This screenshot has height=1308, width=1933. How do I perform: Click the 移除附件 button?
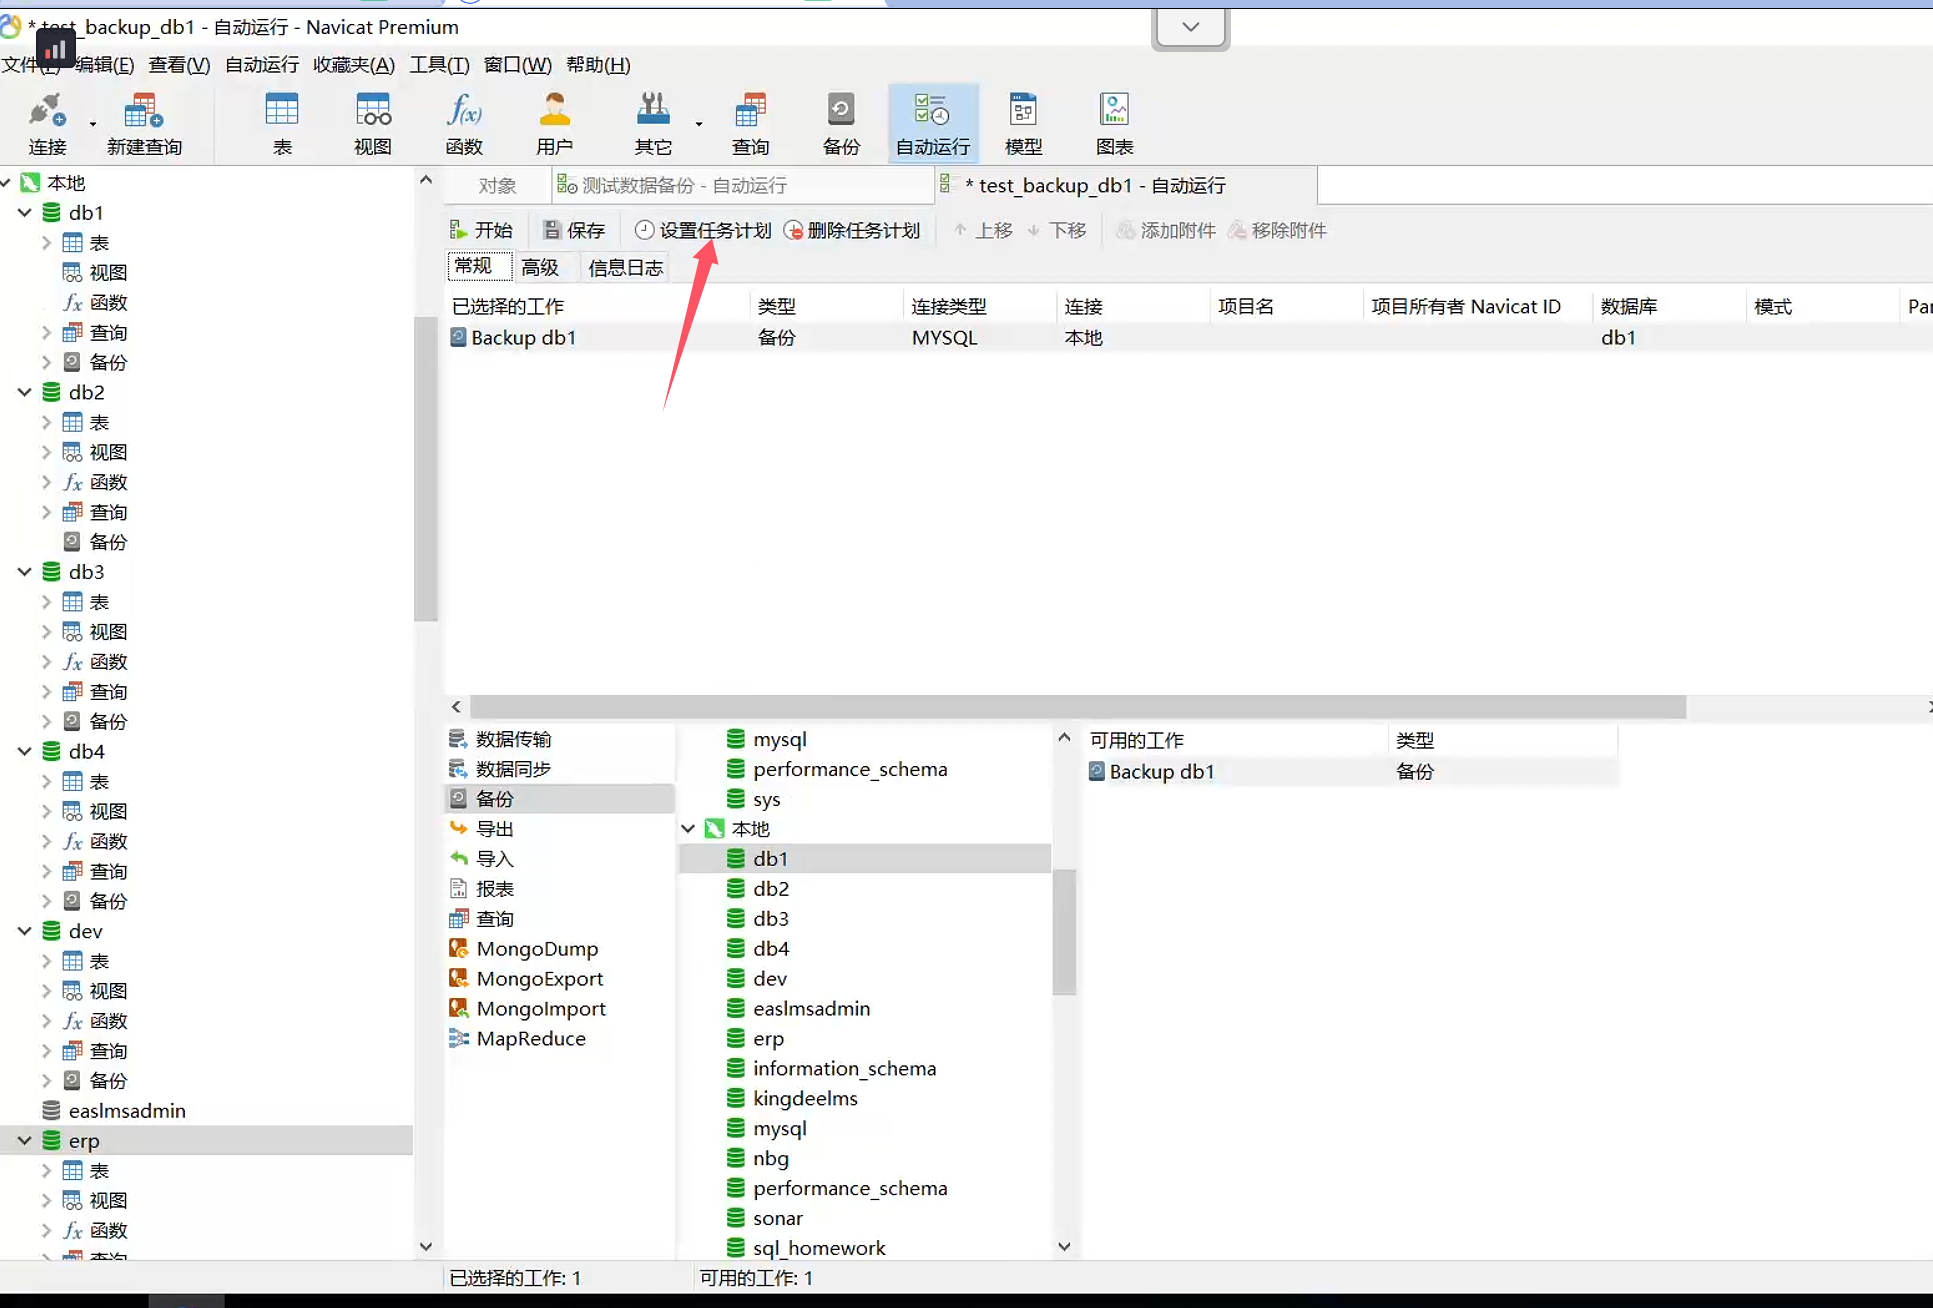point(1277,230)
